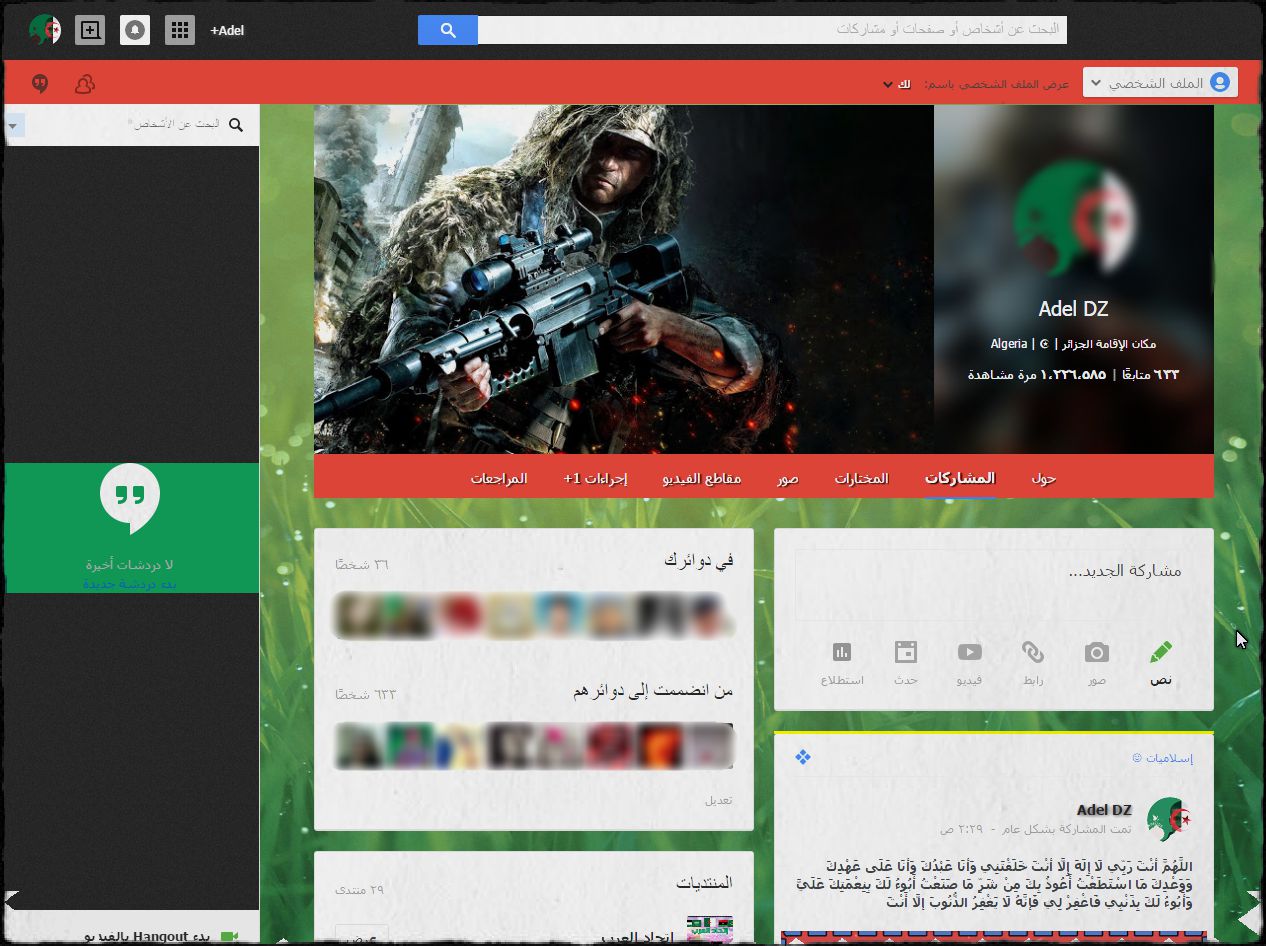This screenshot has width=1266, height=946.
Task: Open the الملف الشخصي dropdown
Action: (1160, 83)
